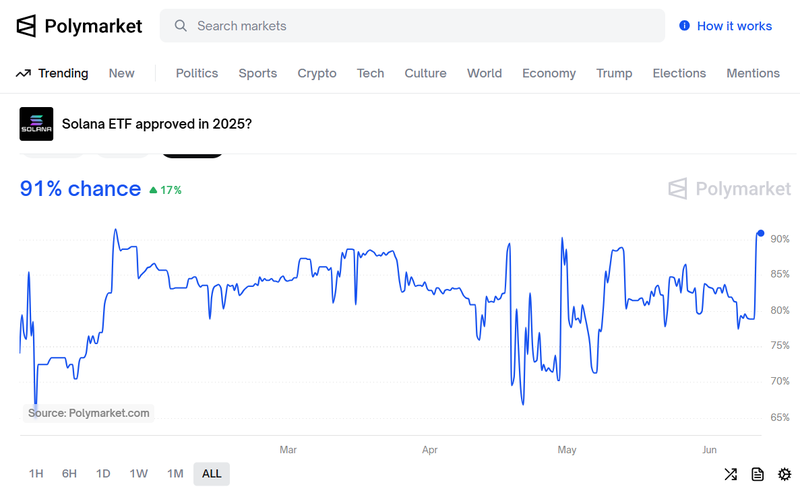Open the Tech category
Screen dimensions: 800x497
click(x=370, y=73)
